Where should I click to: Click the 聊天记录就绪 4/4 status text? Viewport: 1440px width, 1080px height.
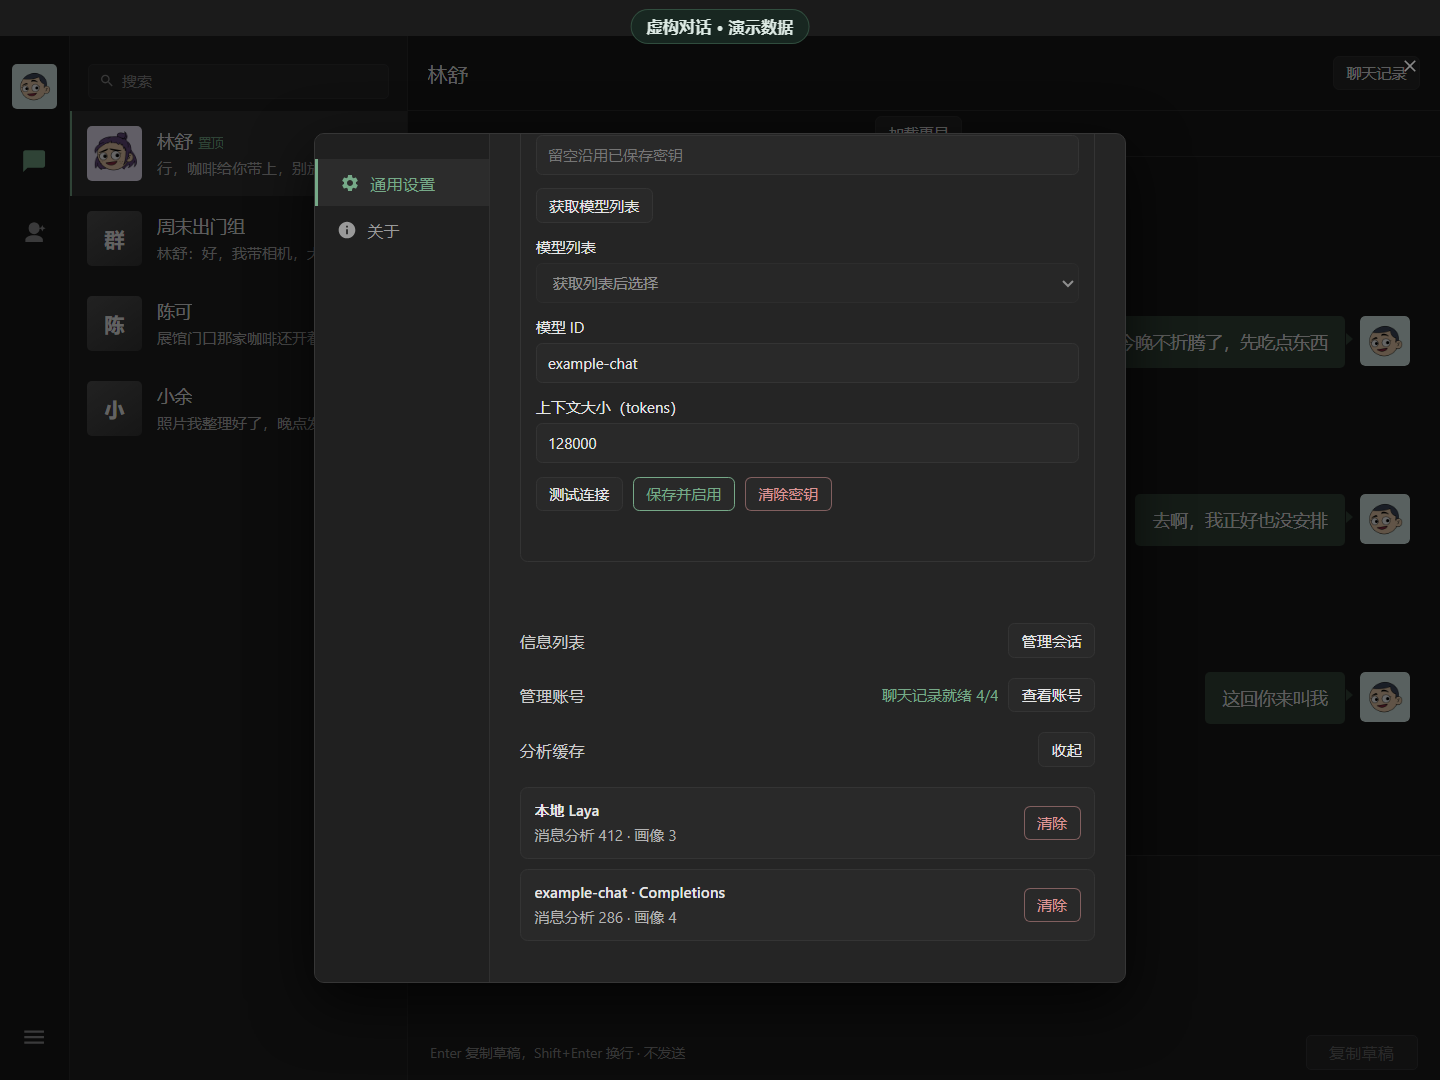(940, 695)
